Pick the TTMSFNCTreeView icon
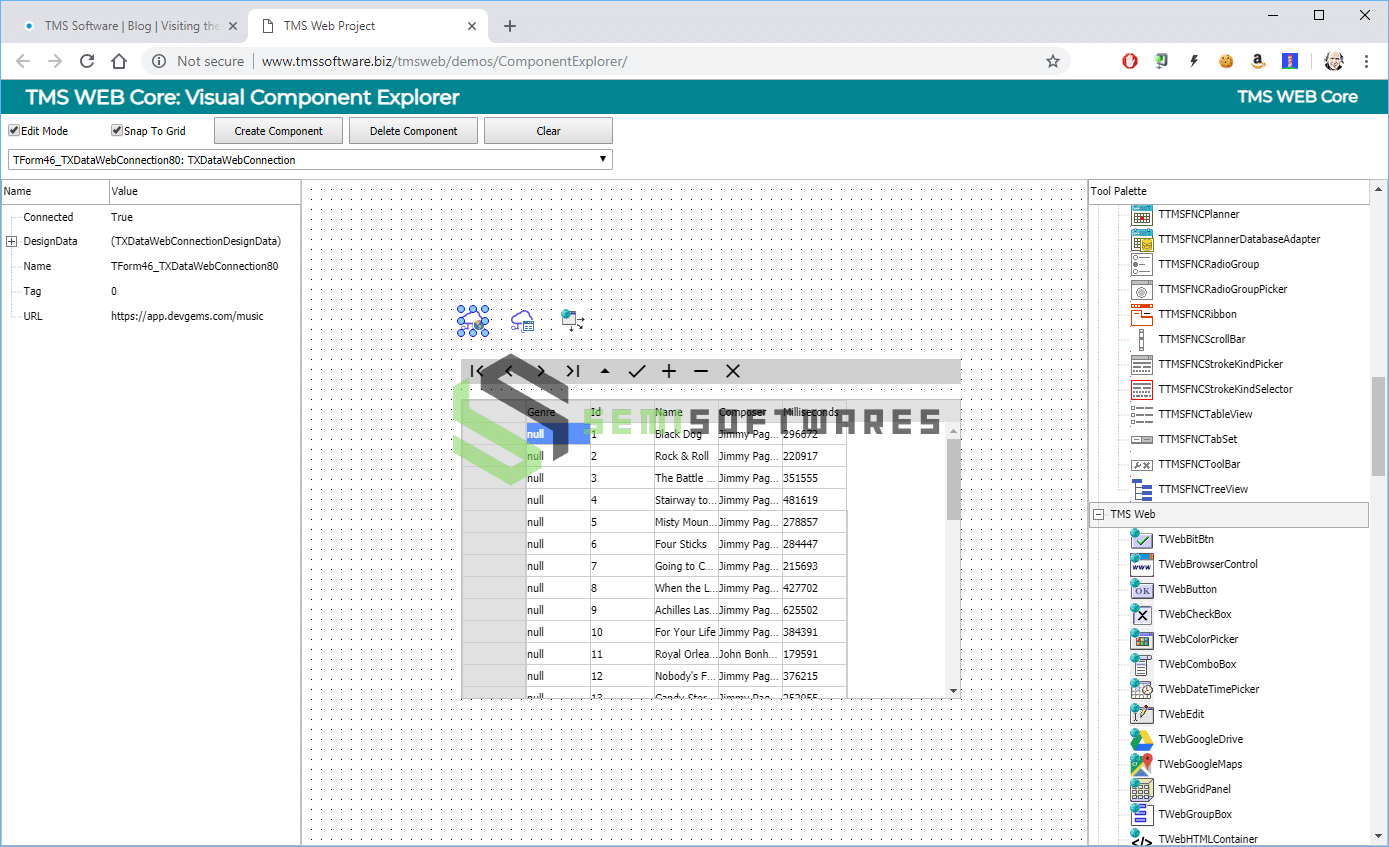This screenshot has width=1389, height=847. coord(1141,490)
